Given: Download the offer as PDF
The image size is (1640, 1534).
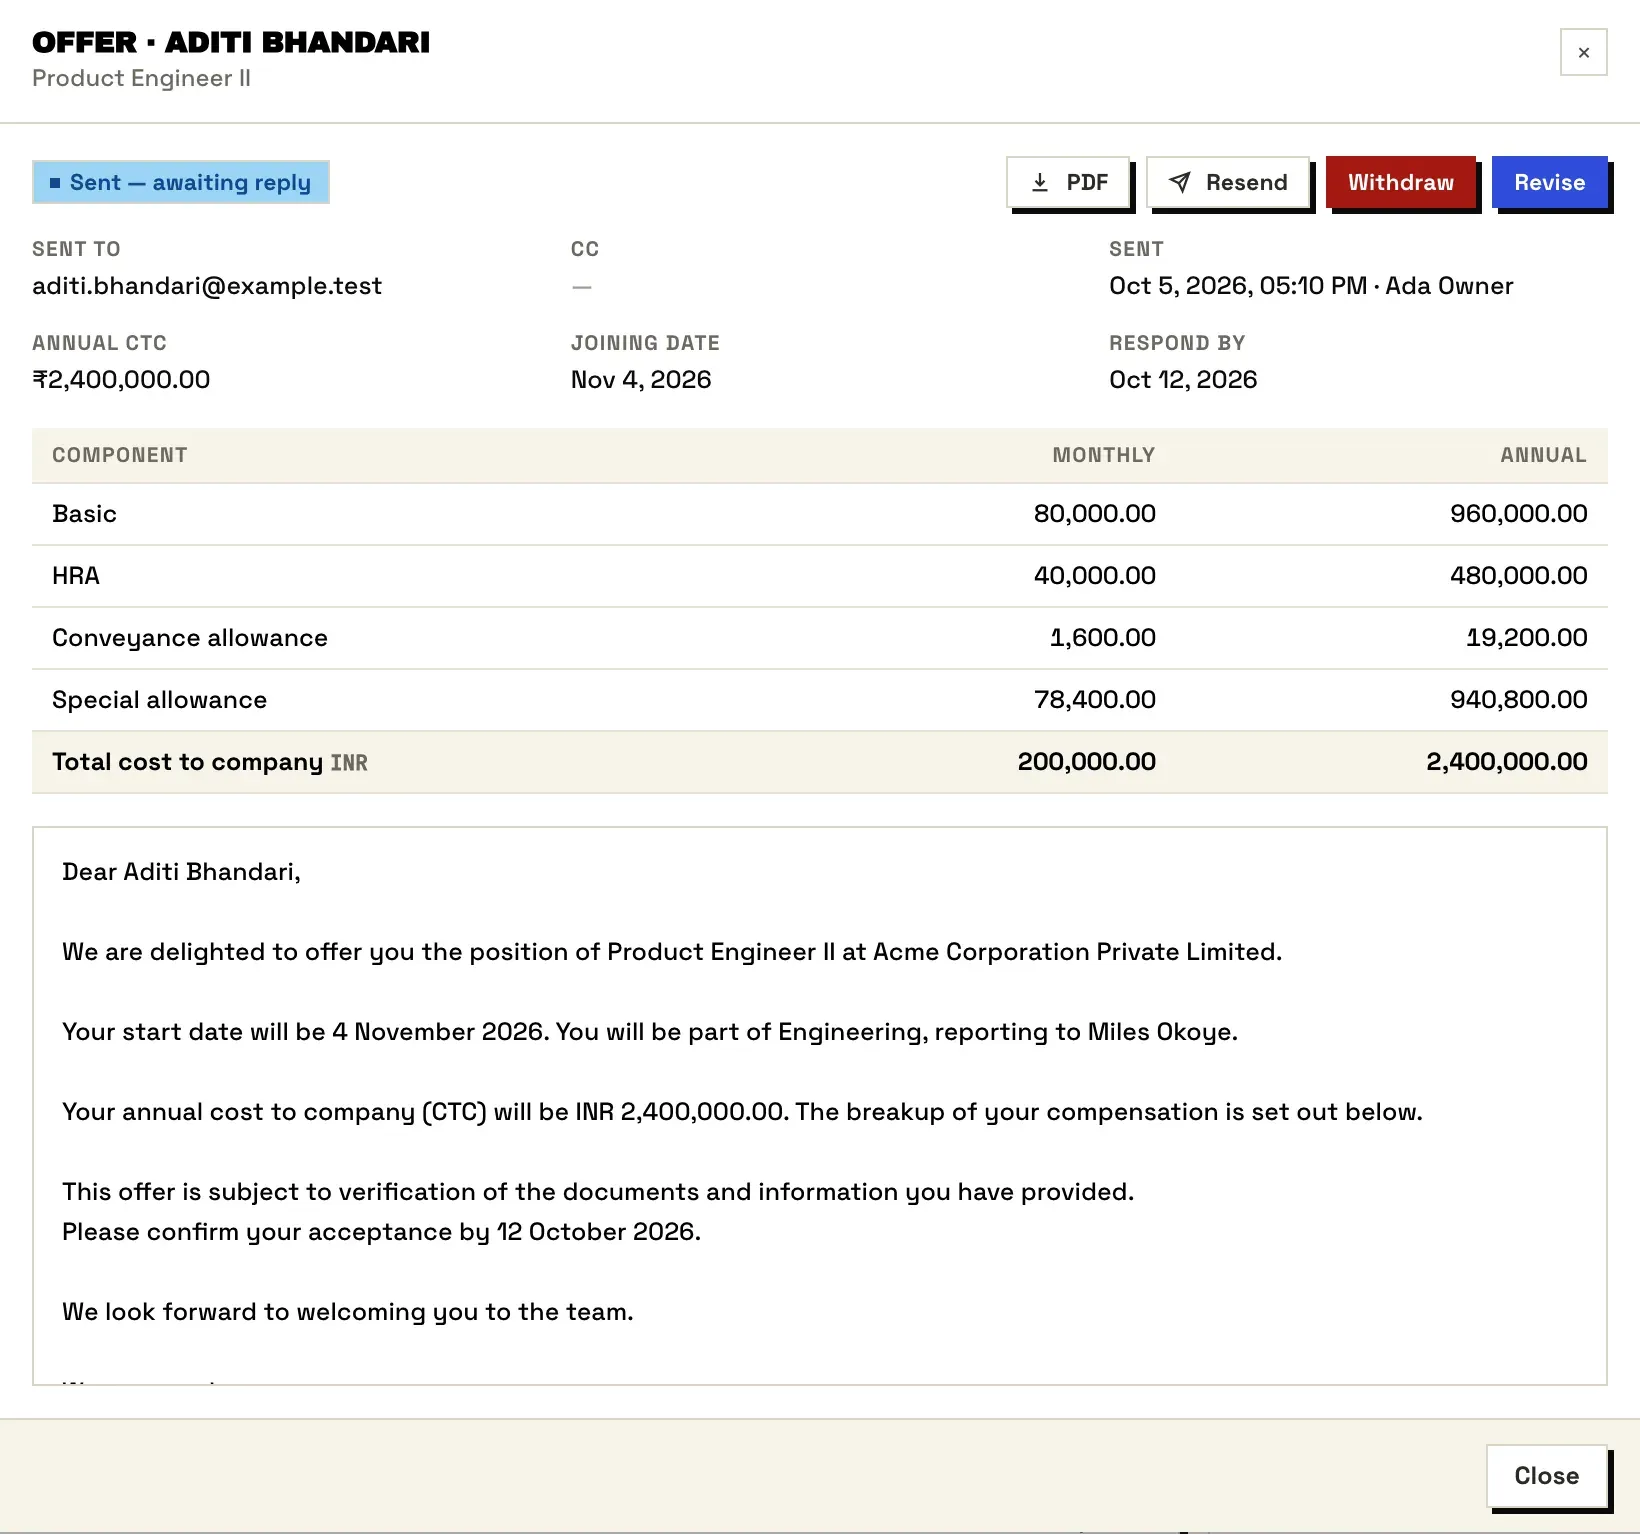Looking at the screenshot, I should coord(1068,182).
